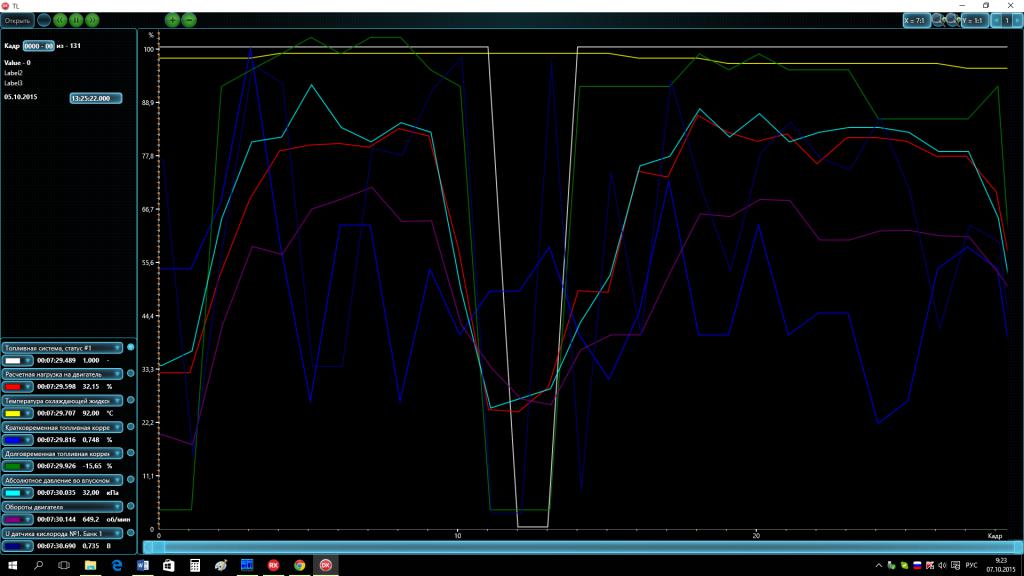Click the X = 7:1 scale button

point(915,19)
